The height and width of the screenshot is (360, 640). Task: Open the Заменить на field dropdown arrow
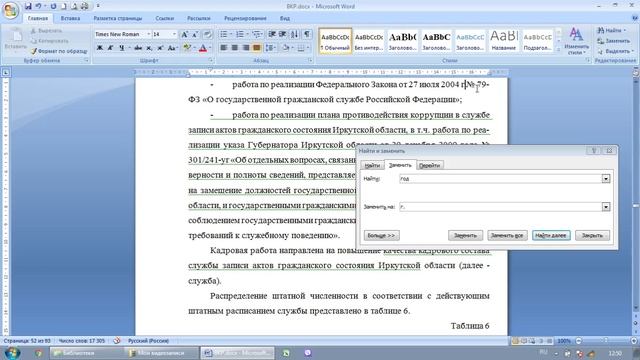[606, 207]
